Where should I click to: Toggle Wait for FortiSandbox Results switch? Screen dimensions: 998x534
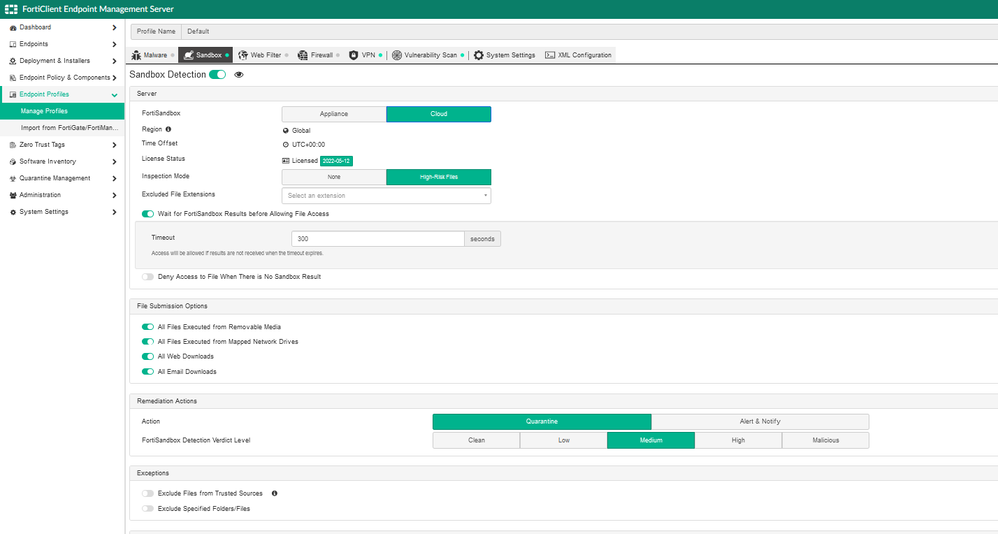[148, 214]
